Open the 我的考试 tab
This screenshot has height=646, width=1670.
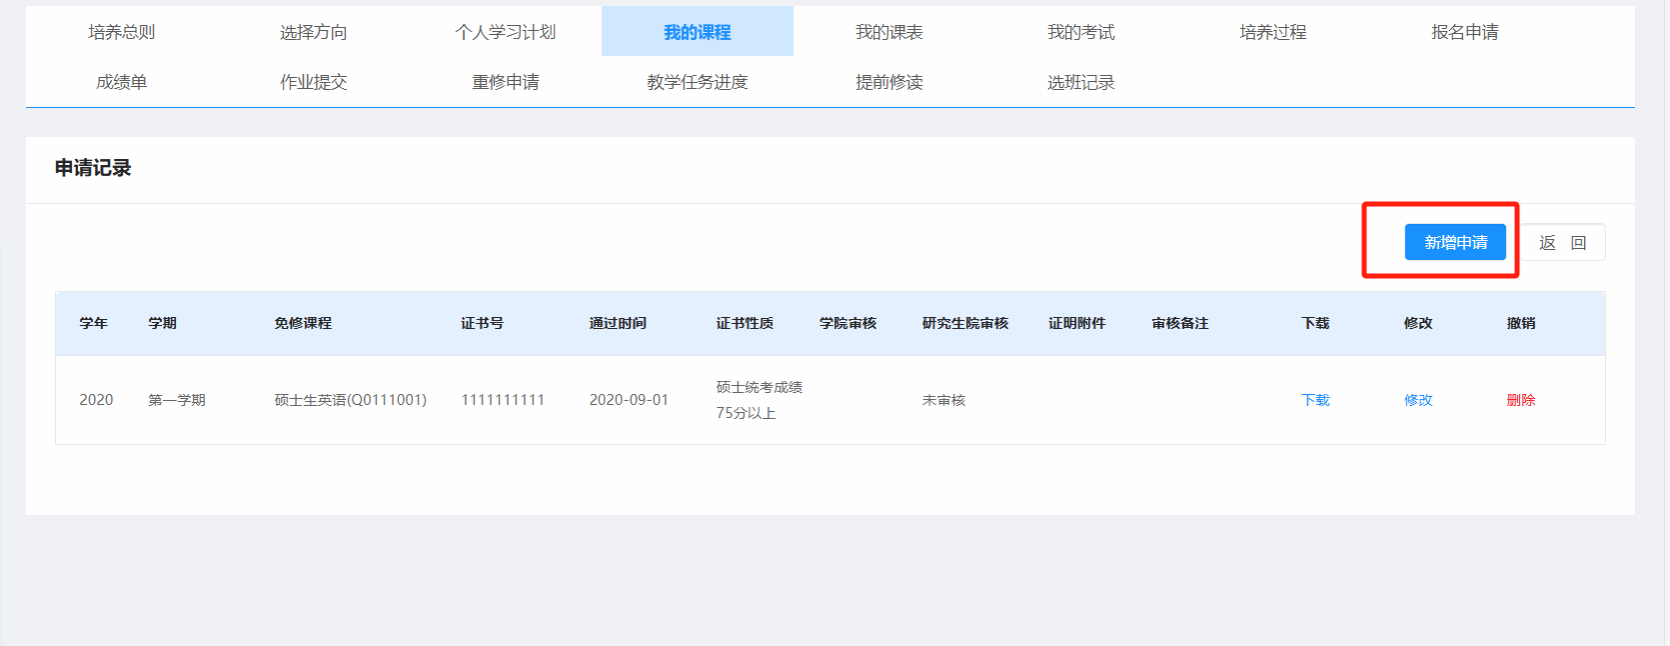(1081, 32)
